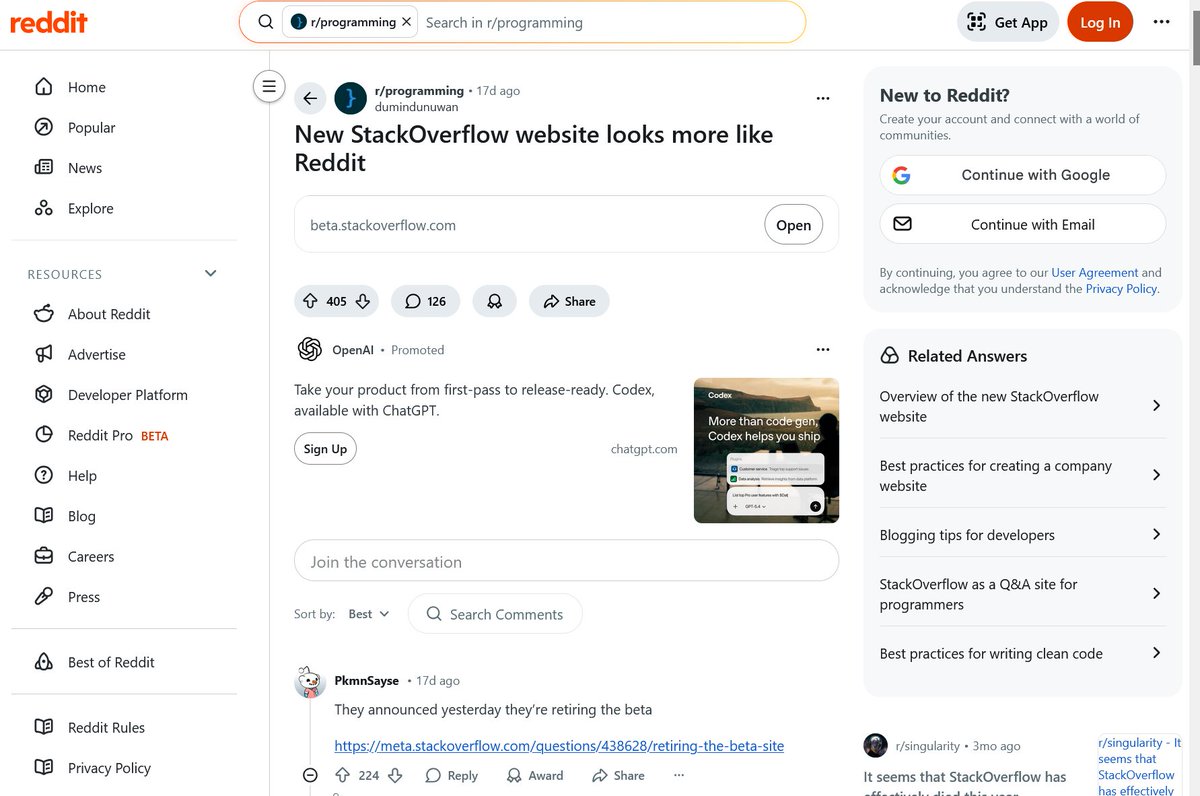
Task: Click the Reddit Rules icon
Action: [43, 727]
